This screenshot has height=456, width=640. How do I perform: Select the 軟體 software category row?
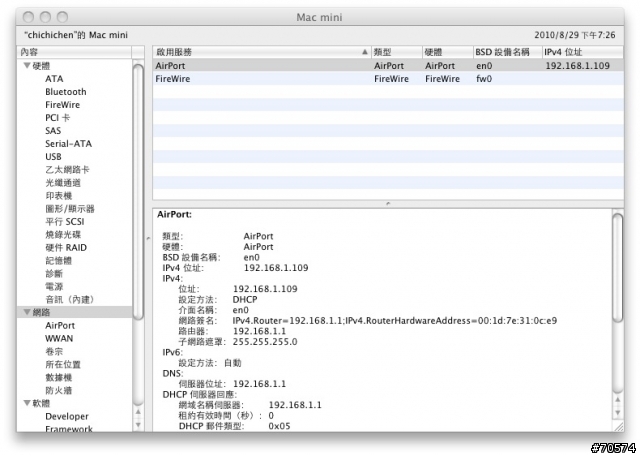(x=75, y=403)
